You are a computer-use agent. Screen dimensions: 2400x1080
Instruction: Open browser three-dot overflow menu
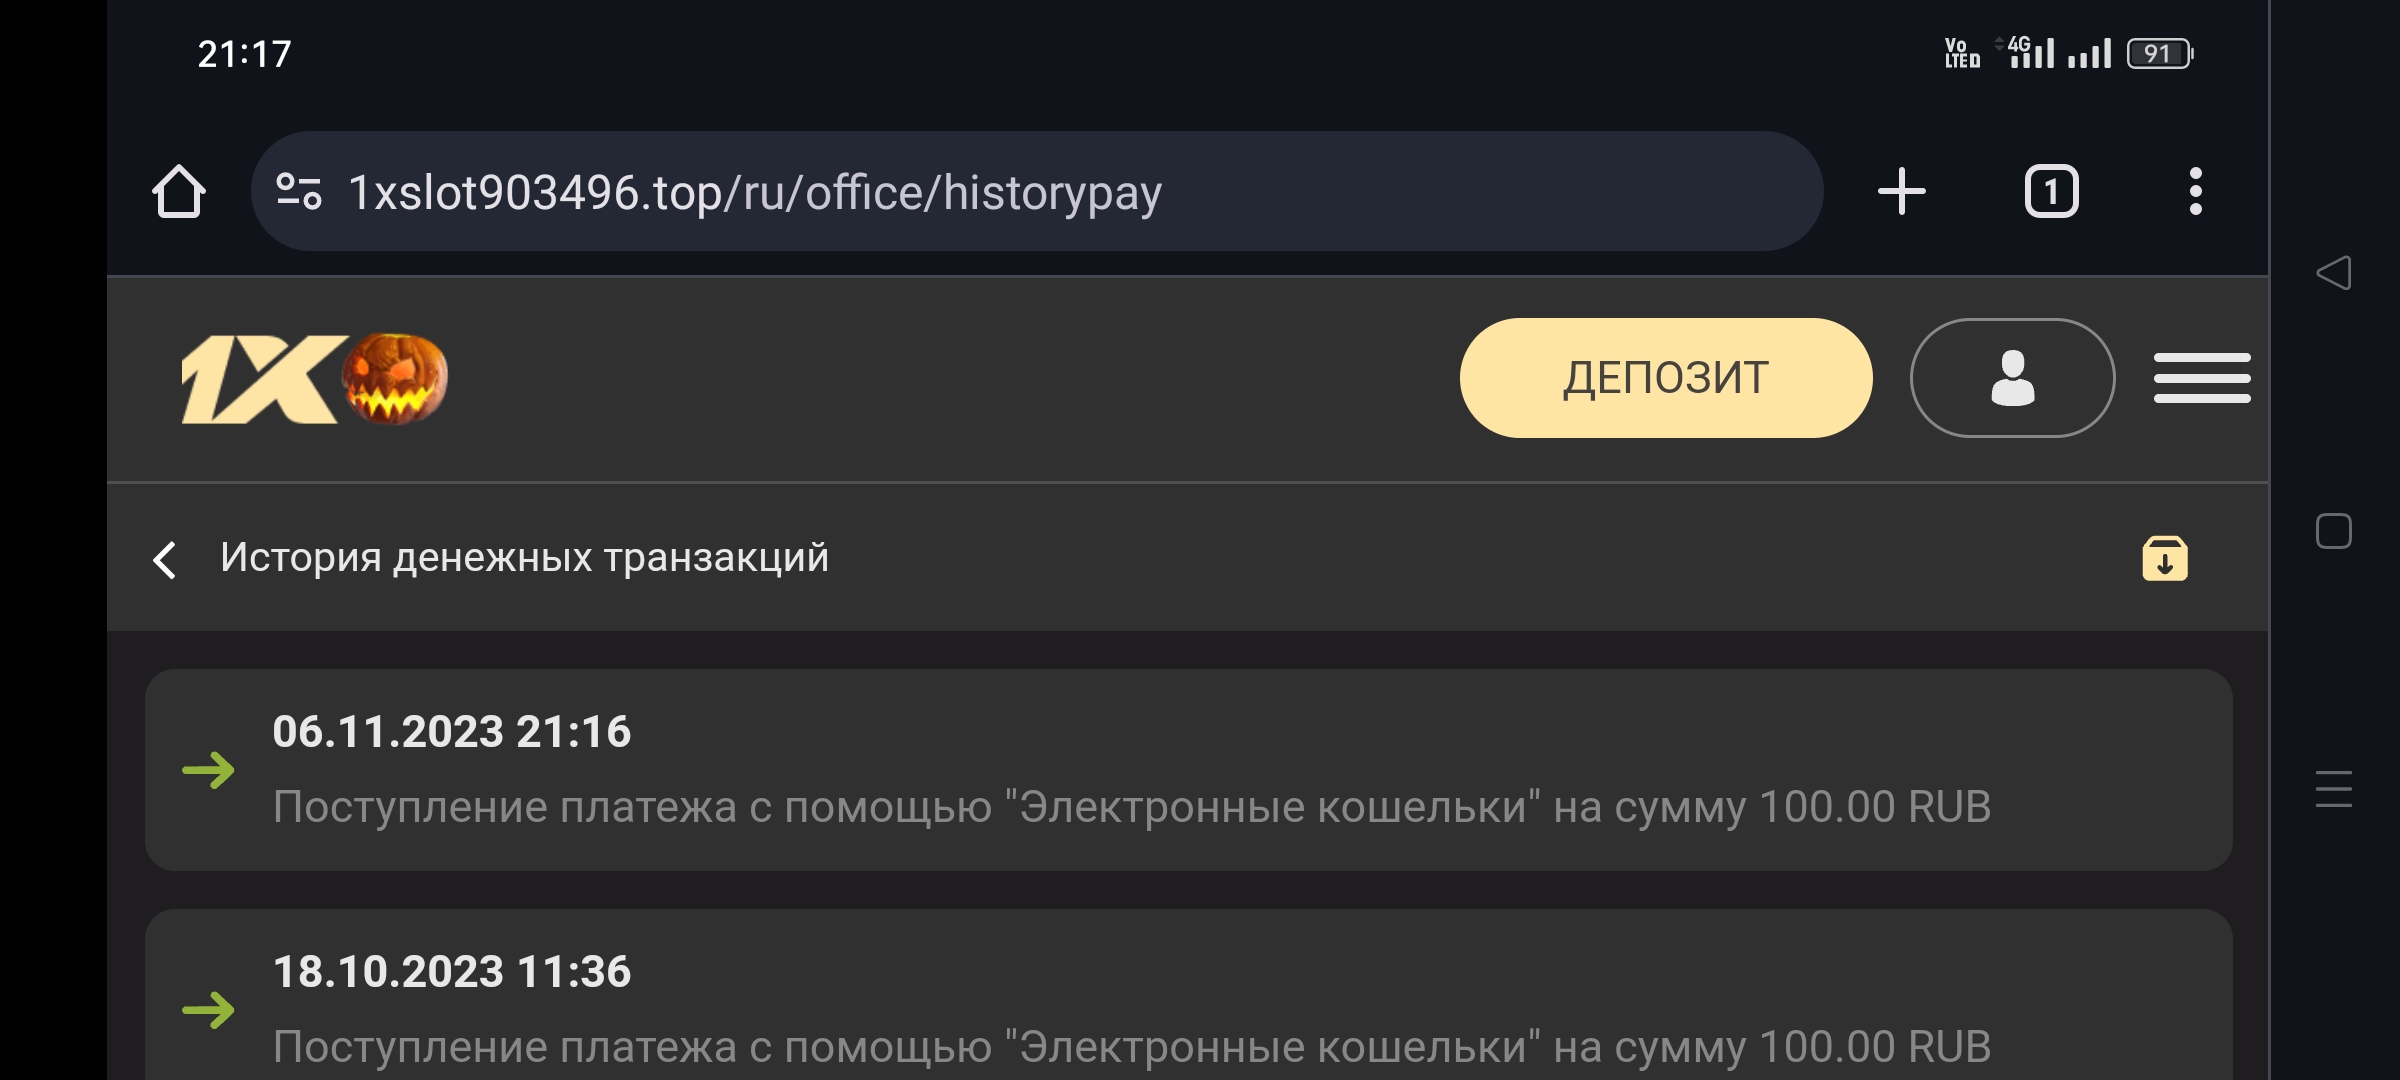2195,191
